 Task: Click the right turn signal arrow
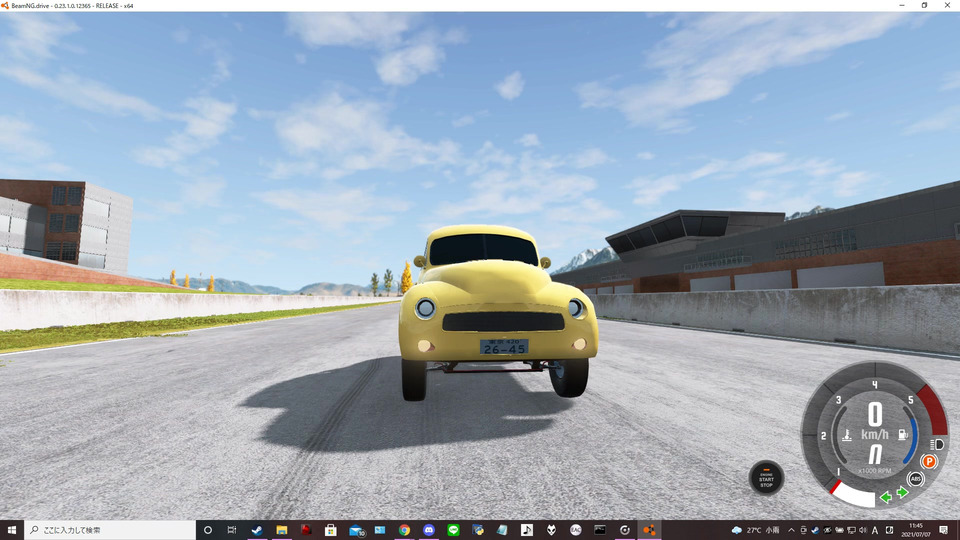click(x=902, y=492)
